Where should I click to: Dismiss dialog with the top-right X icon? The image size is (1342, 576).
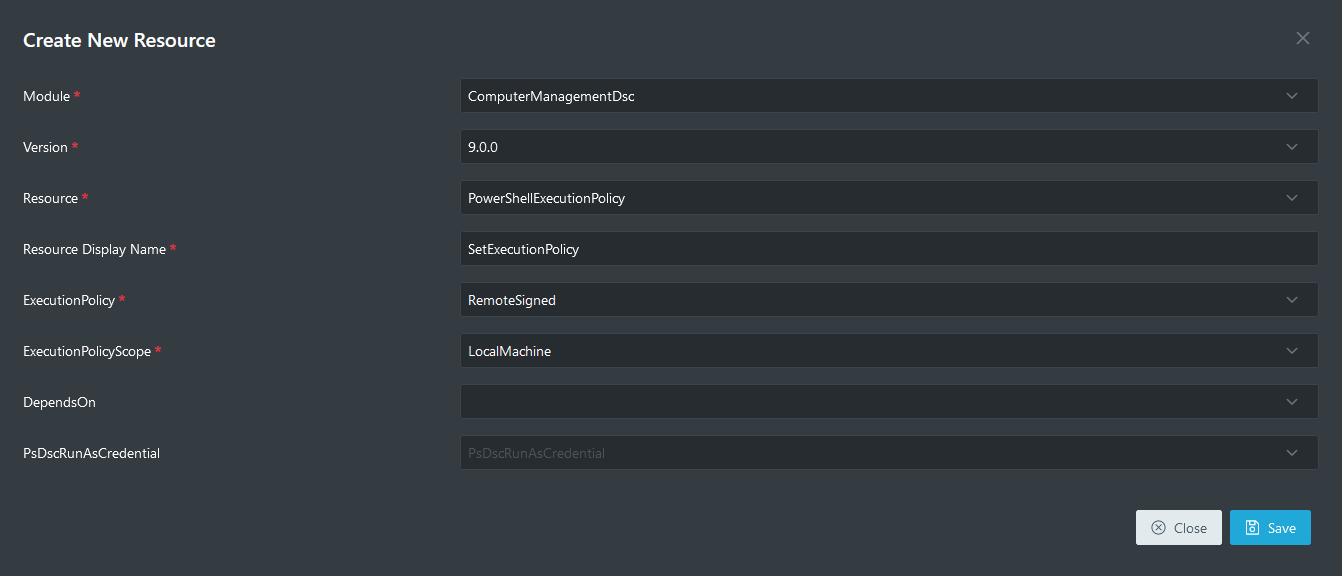[x=1302, y=38]
